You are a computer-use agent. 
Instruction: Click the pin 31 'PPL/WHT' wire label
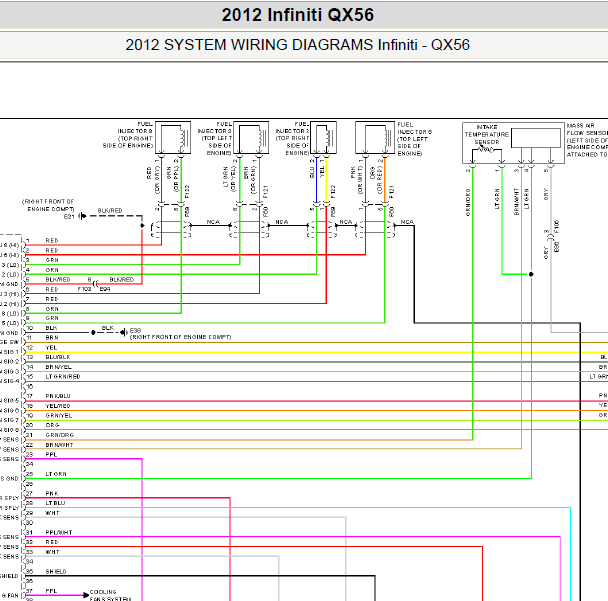(59, 532)
